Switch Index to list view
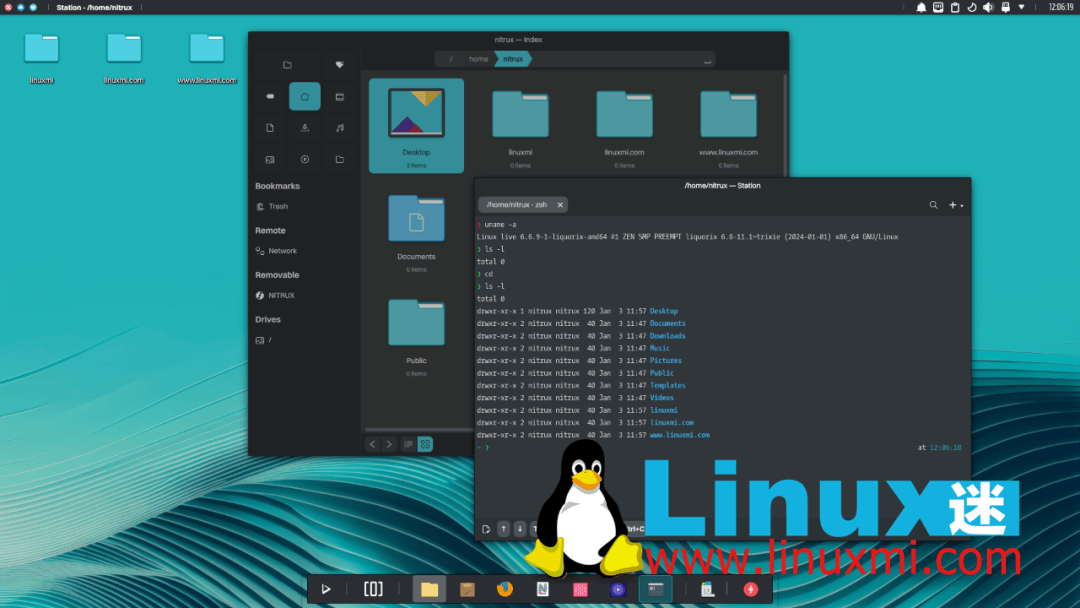 [408, 445]
